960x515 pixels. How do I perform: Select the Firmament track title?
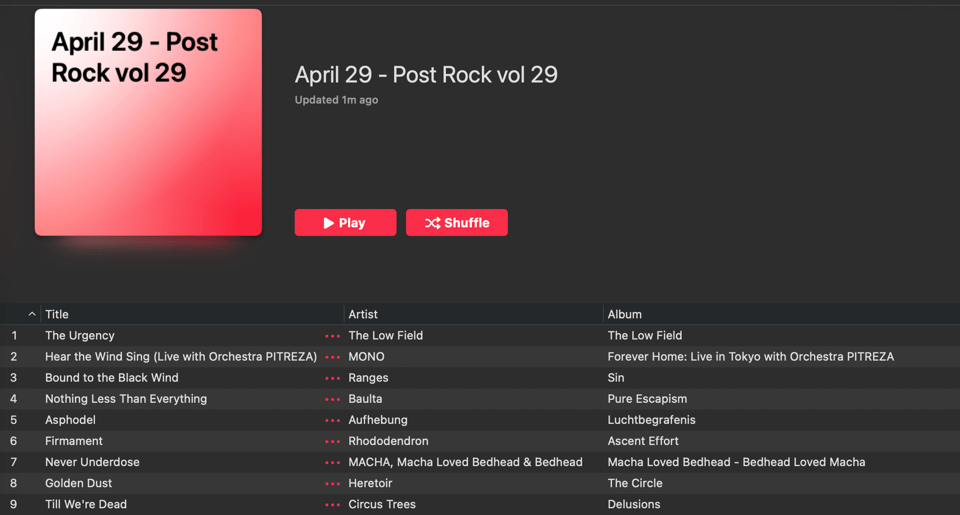tap(74, 441)
